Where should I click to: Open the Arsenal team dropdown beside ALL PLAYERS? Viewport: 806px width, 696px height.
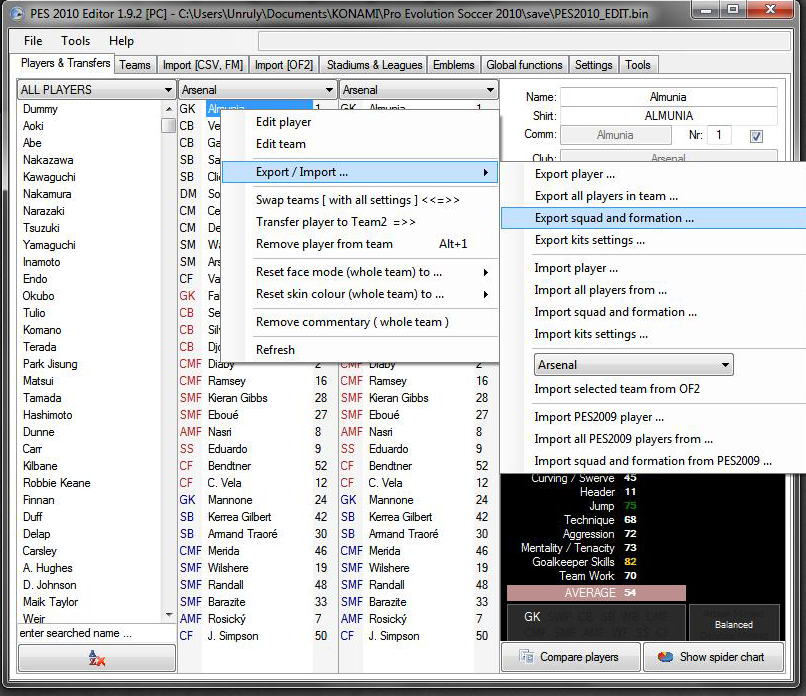pyautogui.click(x=257, y=90)
